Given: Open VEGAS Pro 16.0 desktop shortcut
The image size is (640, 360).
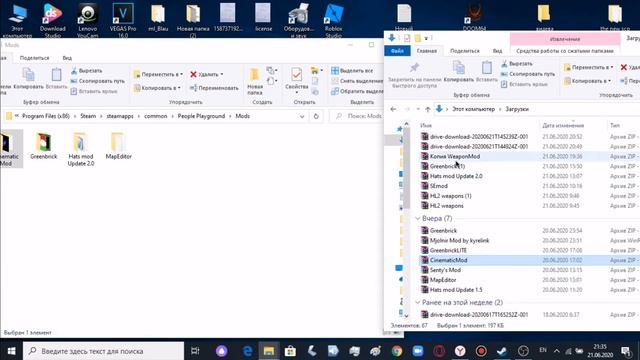Looking at the screenshot, I should (x=123, y=20).
